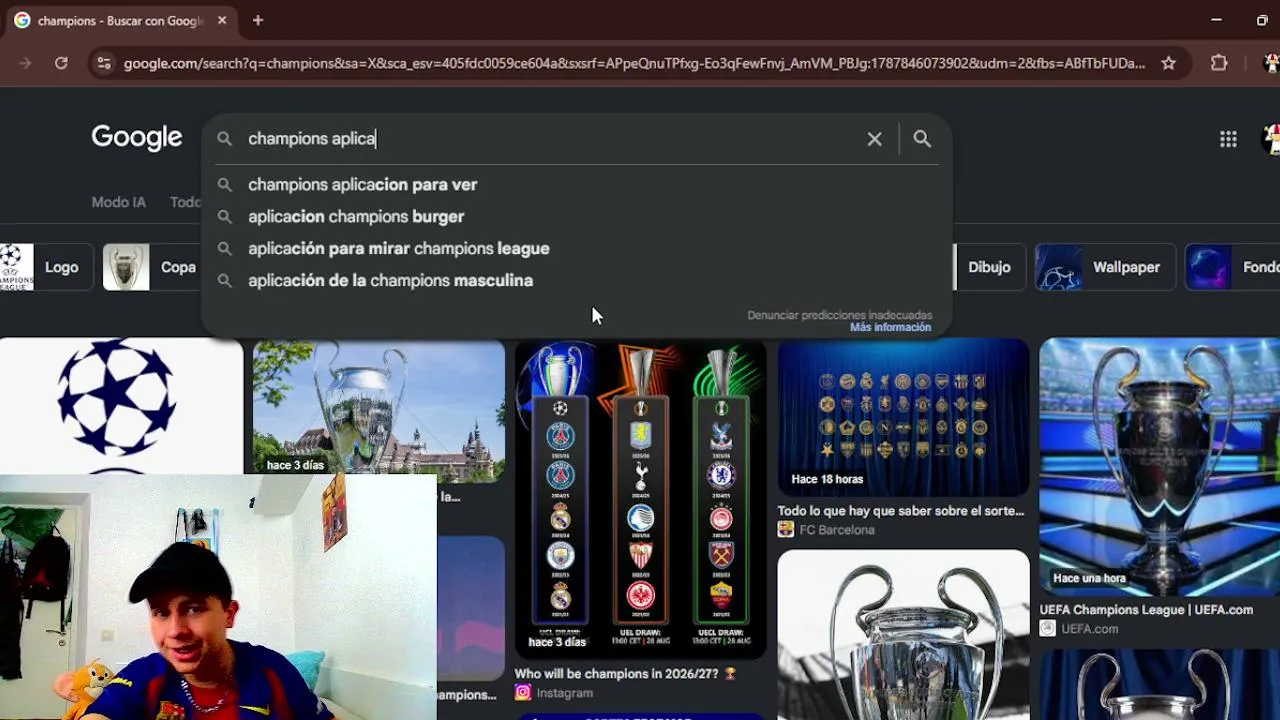Image resolution: width=1280 pixels, height=720 pixels.
Task: Click the FC Barcelona crest favicon
Action: click(785, 530)
